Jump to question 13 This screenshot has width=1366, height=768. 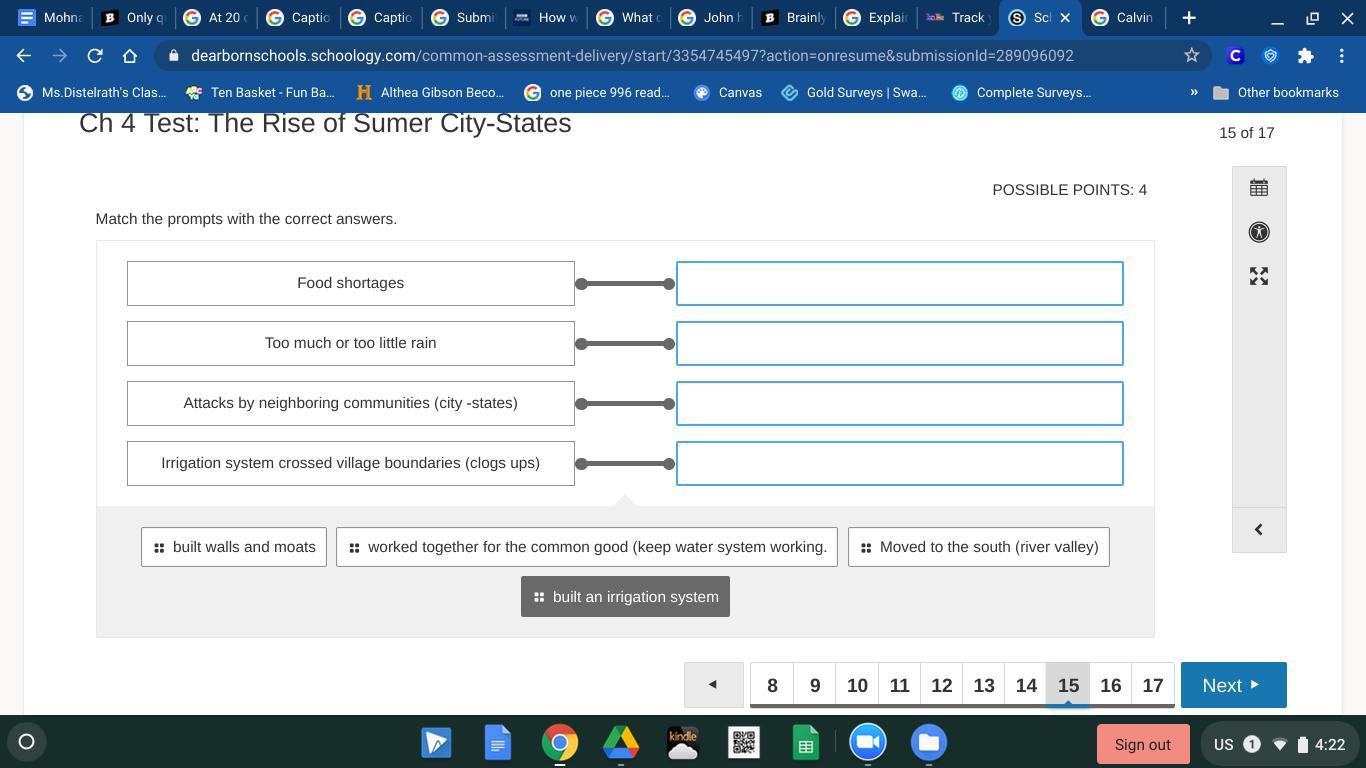(984, 685)
